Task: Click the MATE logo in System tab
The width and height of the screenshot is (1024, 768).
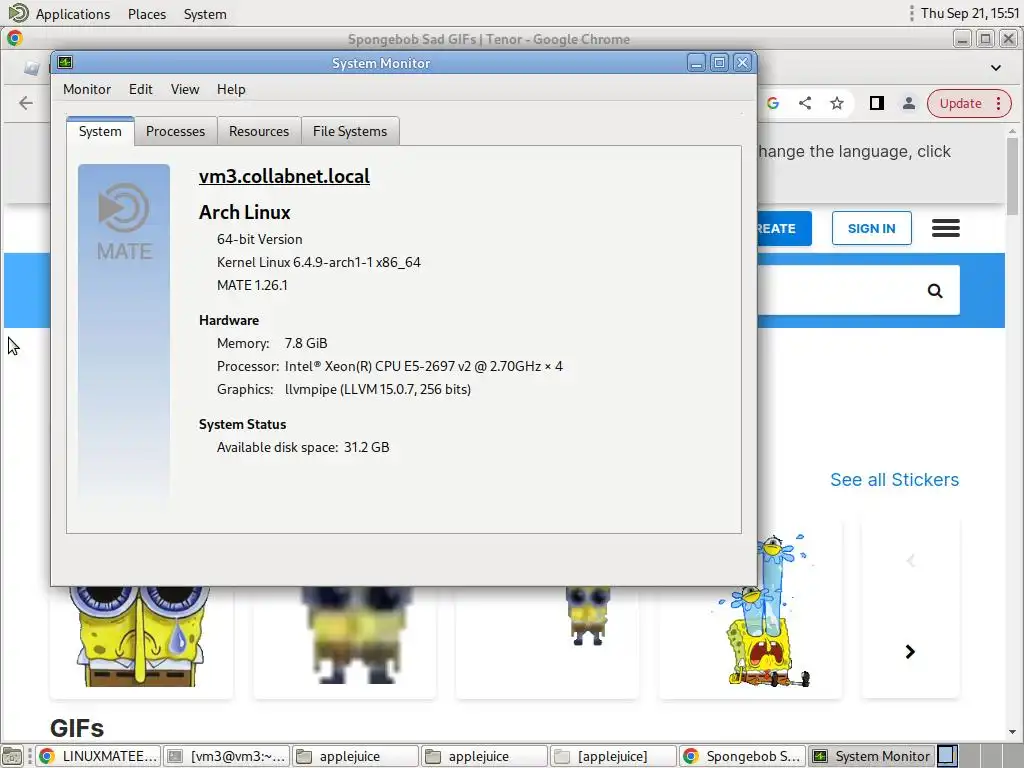Action: point(124,222)
